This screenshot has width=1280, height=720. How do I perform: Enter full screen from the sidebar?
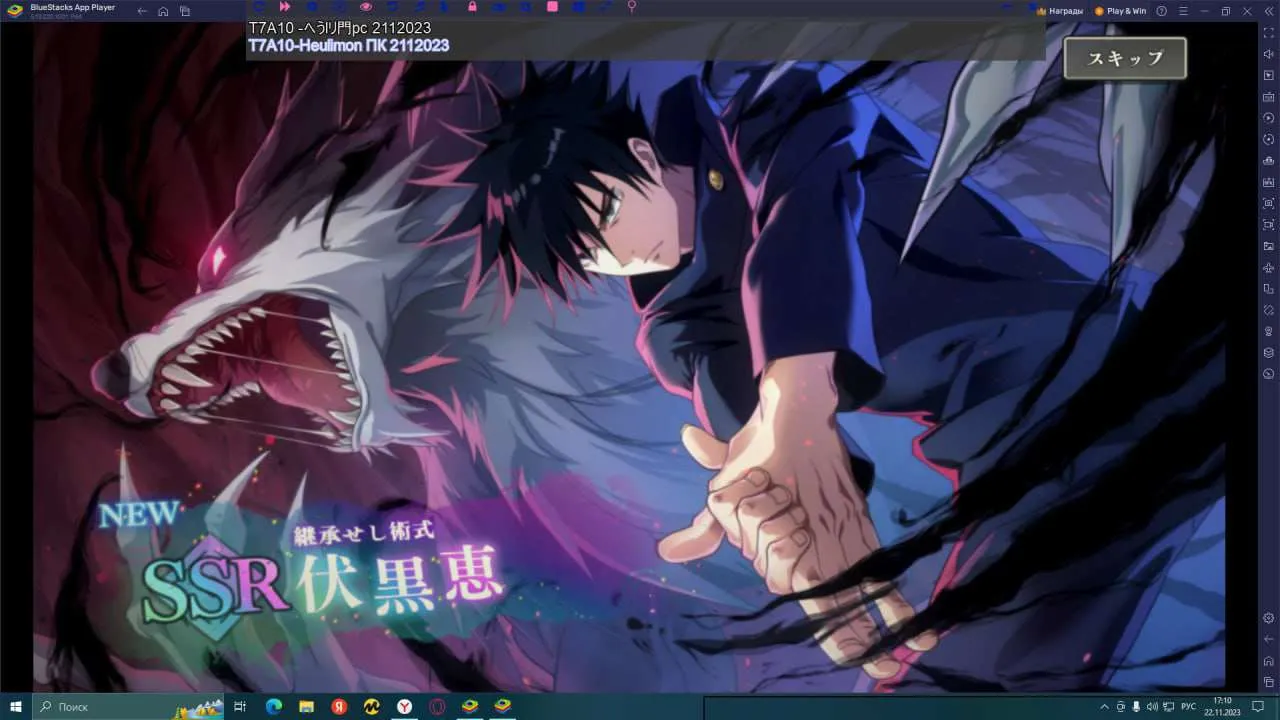tap(1268, 34)
